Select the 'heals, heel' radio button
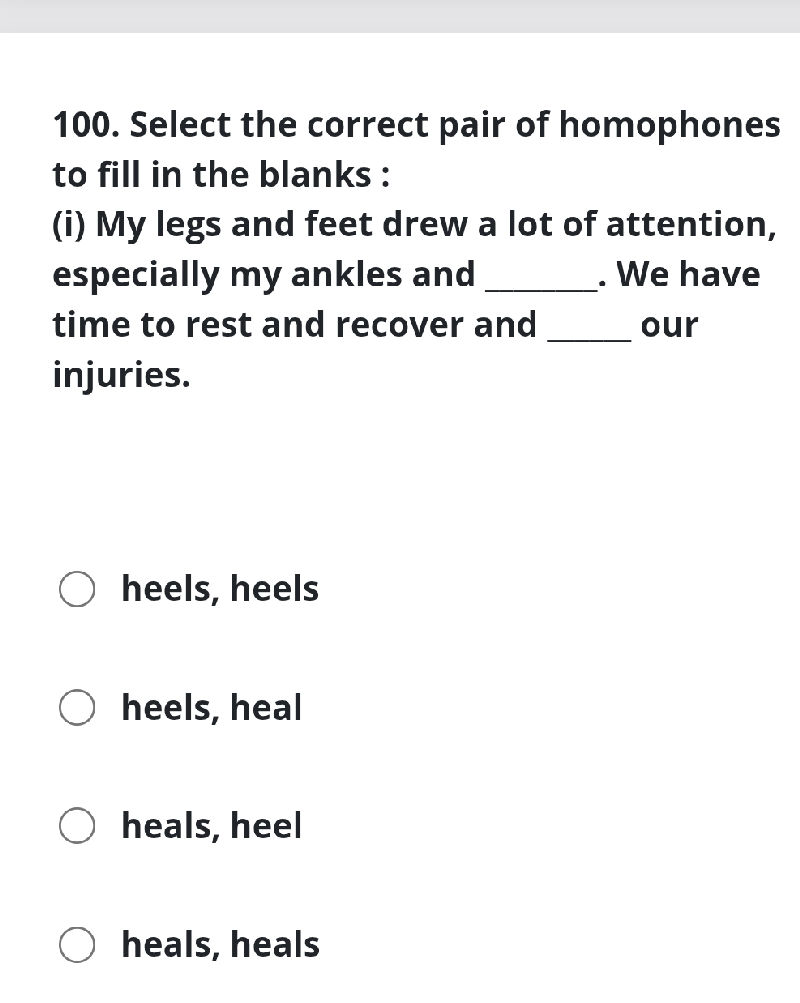This screenshot has height=1003, width=800. (76, 826)
